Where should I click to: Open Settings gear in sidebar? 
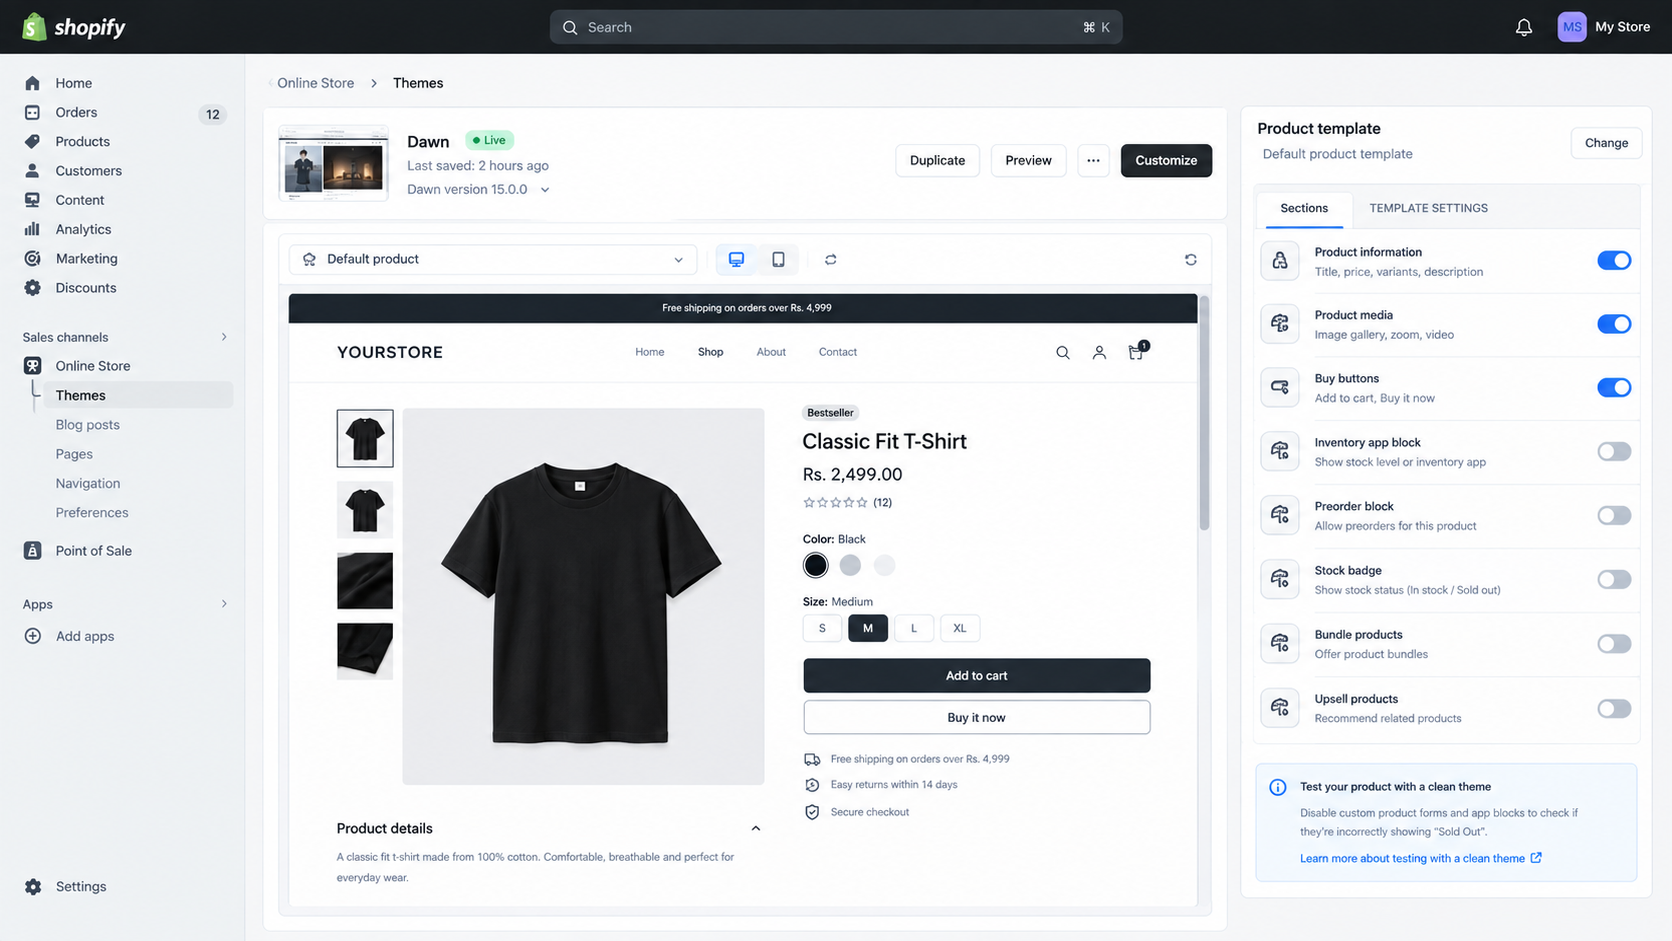[x=33, y=887]
